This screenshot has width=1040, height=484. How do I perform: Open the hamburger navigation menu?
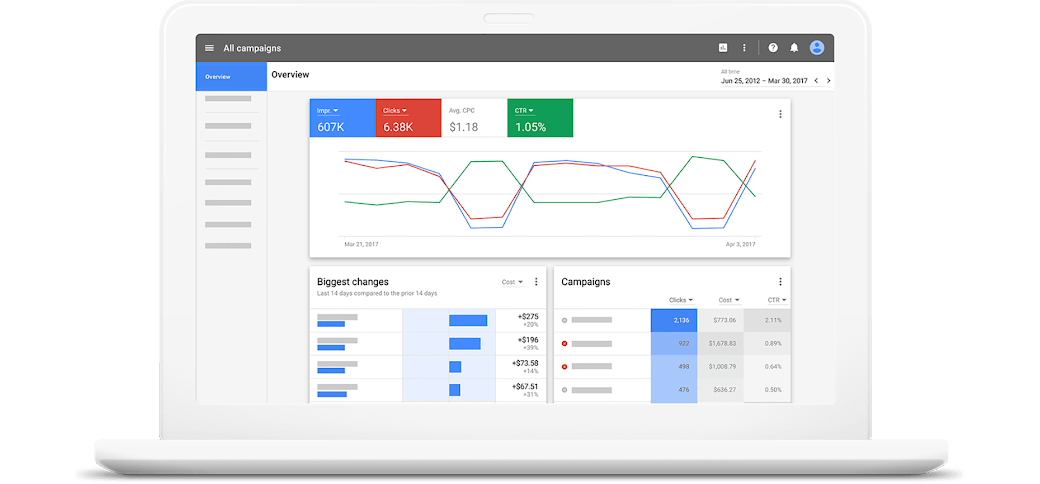click(209, 48)
